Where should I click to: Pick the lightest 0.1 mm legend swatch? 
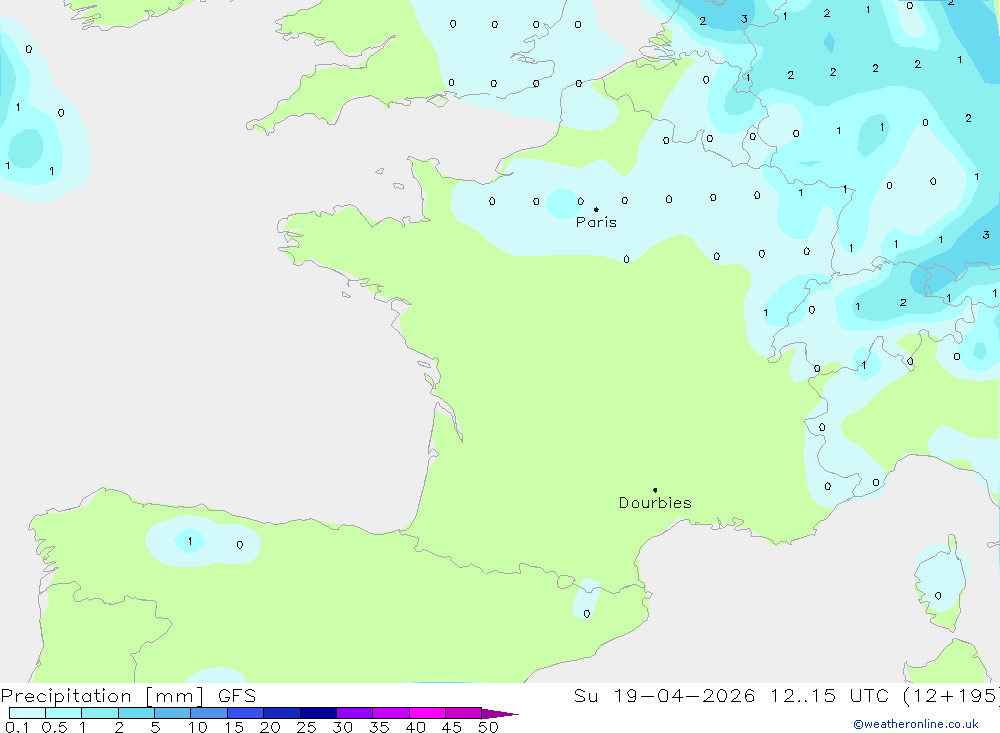[27, 713]
